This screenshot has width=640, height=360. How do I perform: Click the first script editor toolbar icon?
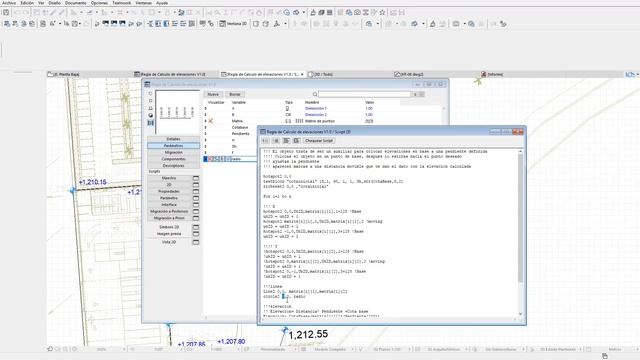pyautogui.click(x=266, y=140)
